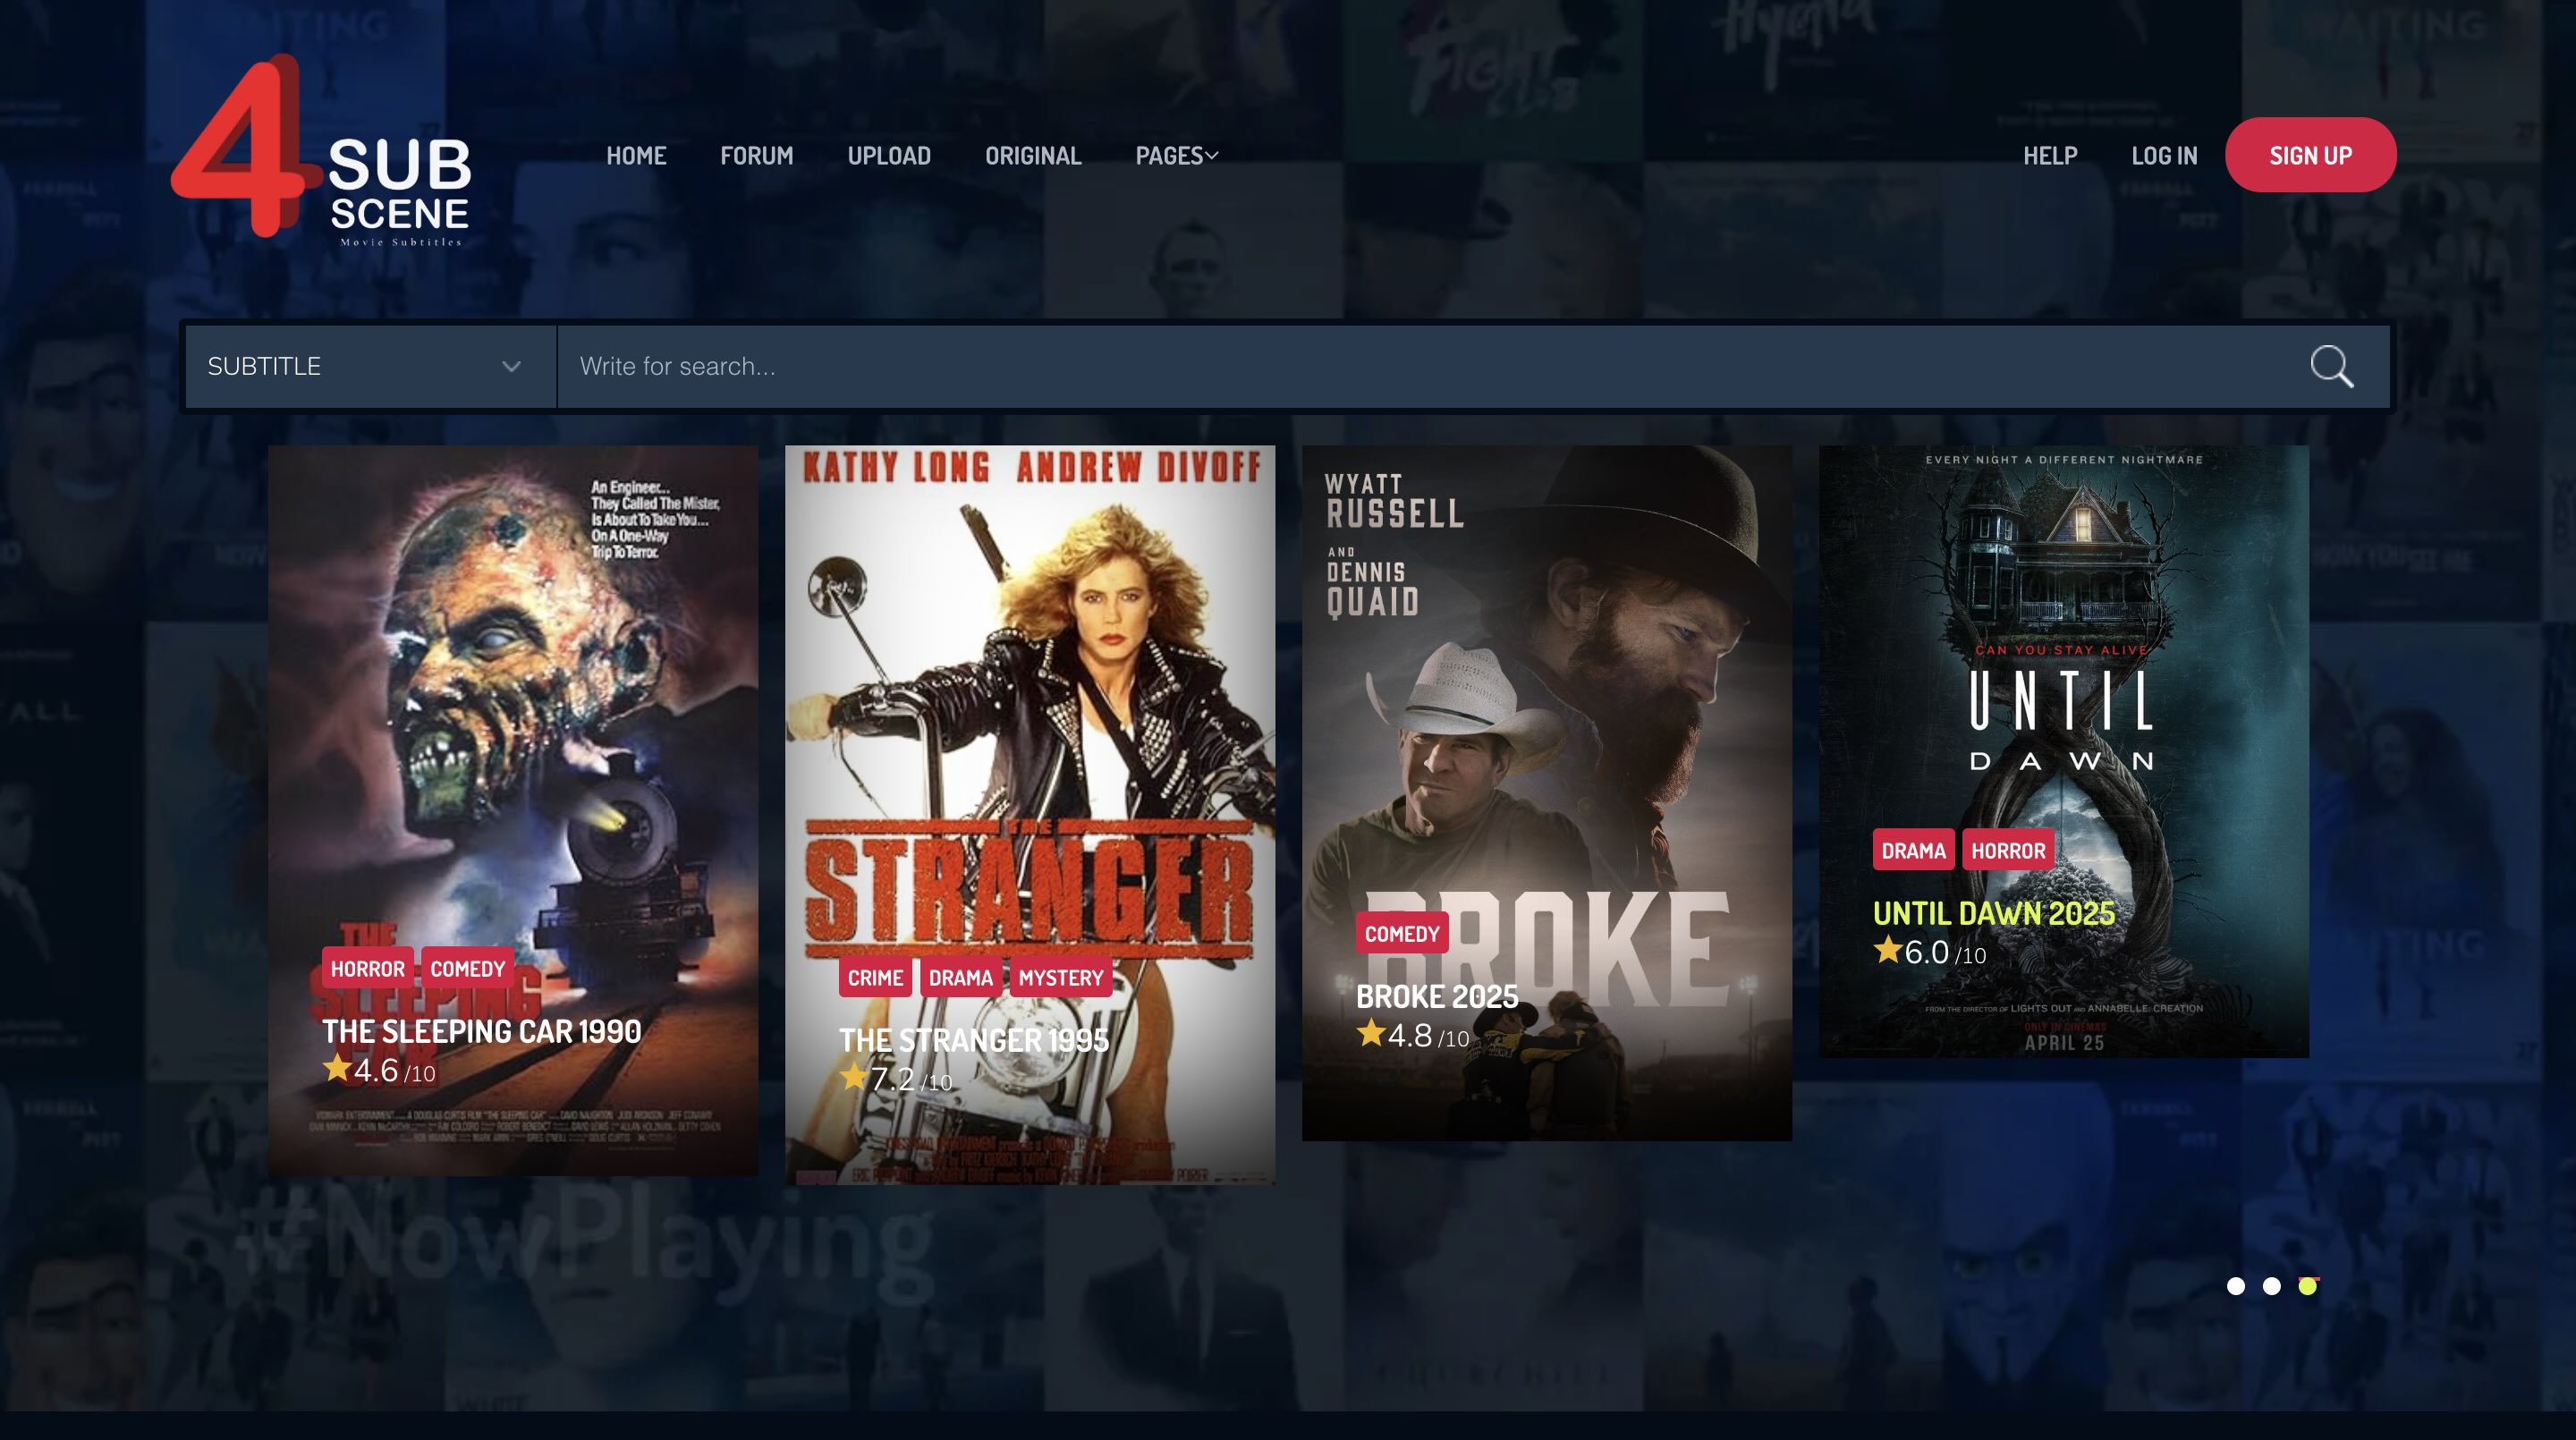Viewport: 2576px width, 1440px height.
Task: Click The Stranger 1995 title text
Action: pyautogui.click(x=974, y=1041)
